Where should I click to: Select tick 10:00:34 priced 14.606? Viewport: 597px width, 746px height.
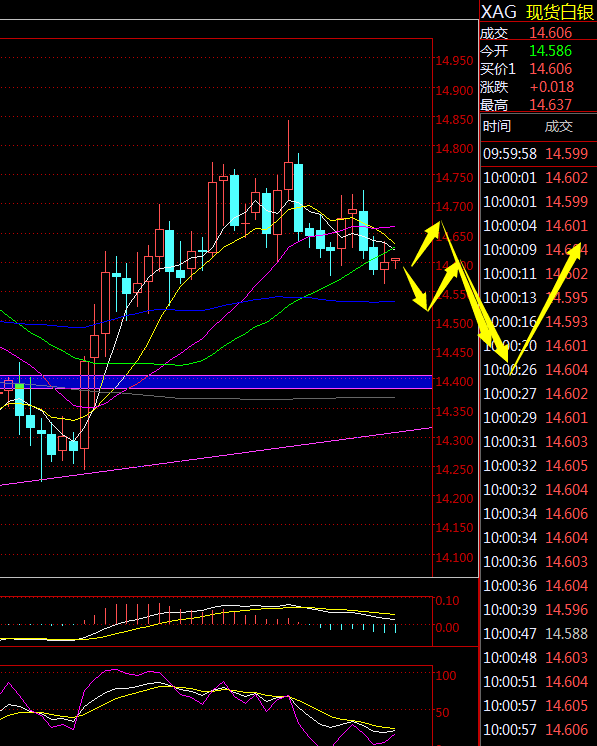pos(538,513)
